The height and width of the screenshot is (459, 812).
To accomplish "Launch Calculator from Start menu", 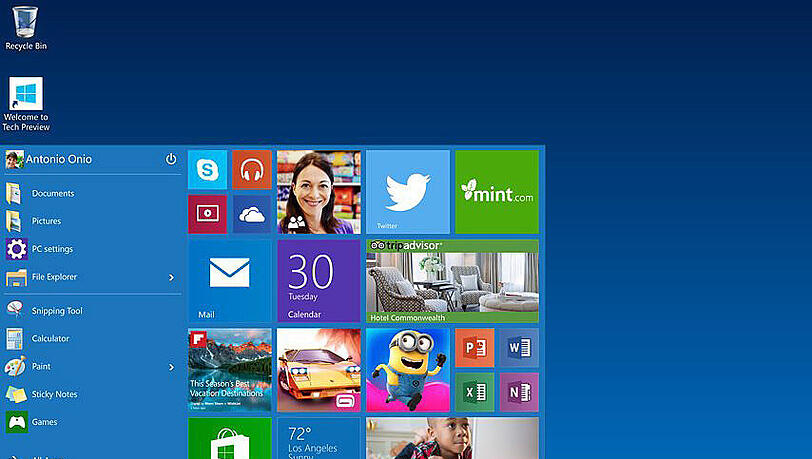I will click(x=93, y=338).
